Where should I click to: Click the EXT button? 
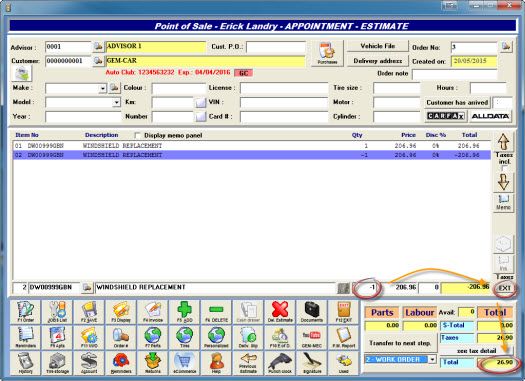(505, 288)
